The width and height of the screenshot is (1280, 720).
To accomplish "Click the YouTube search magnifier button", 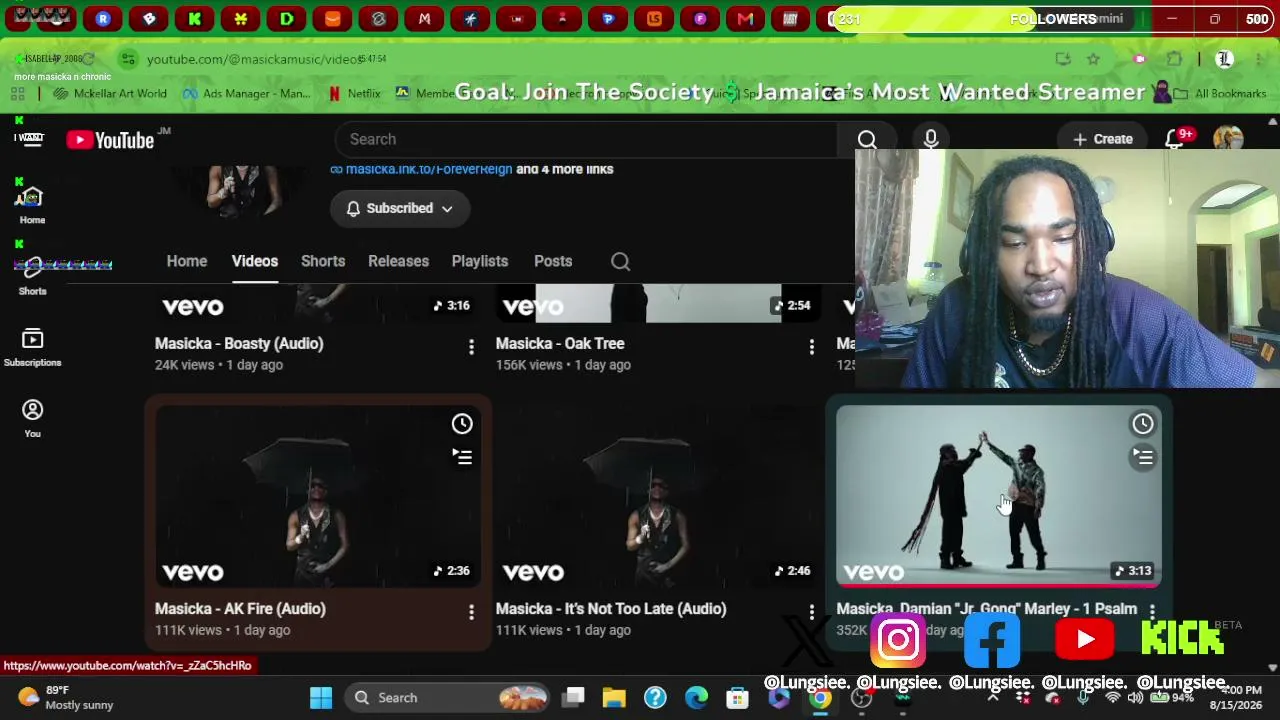I will [867, 139].
